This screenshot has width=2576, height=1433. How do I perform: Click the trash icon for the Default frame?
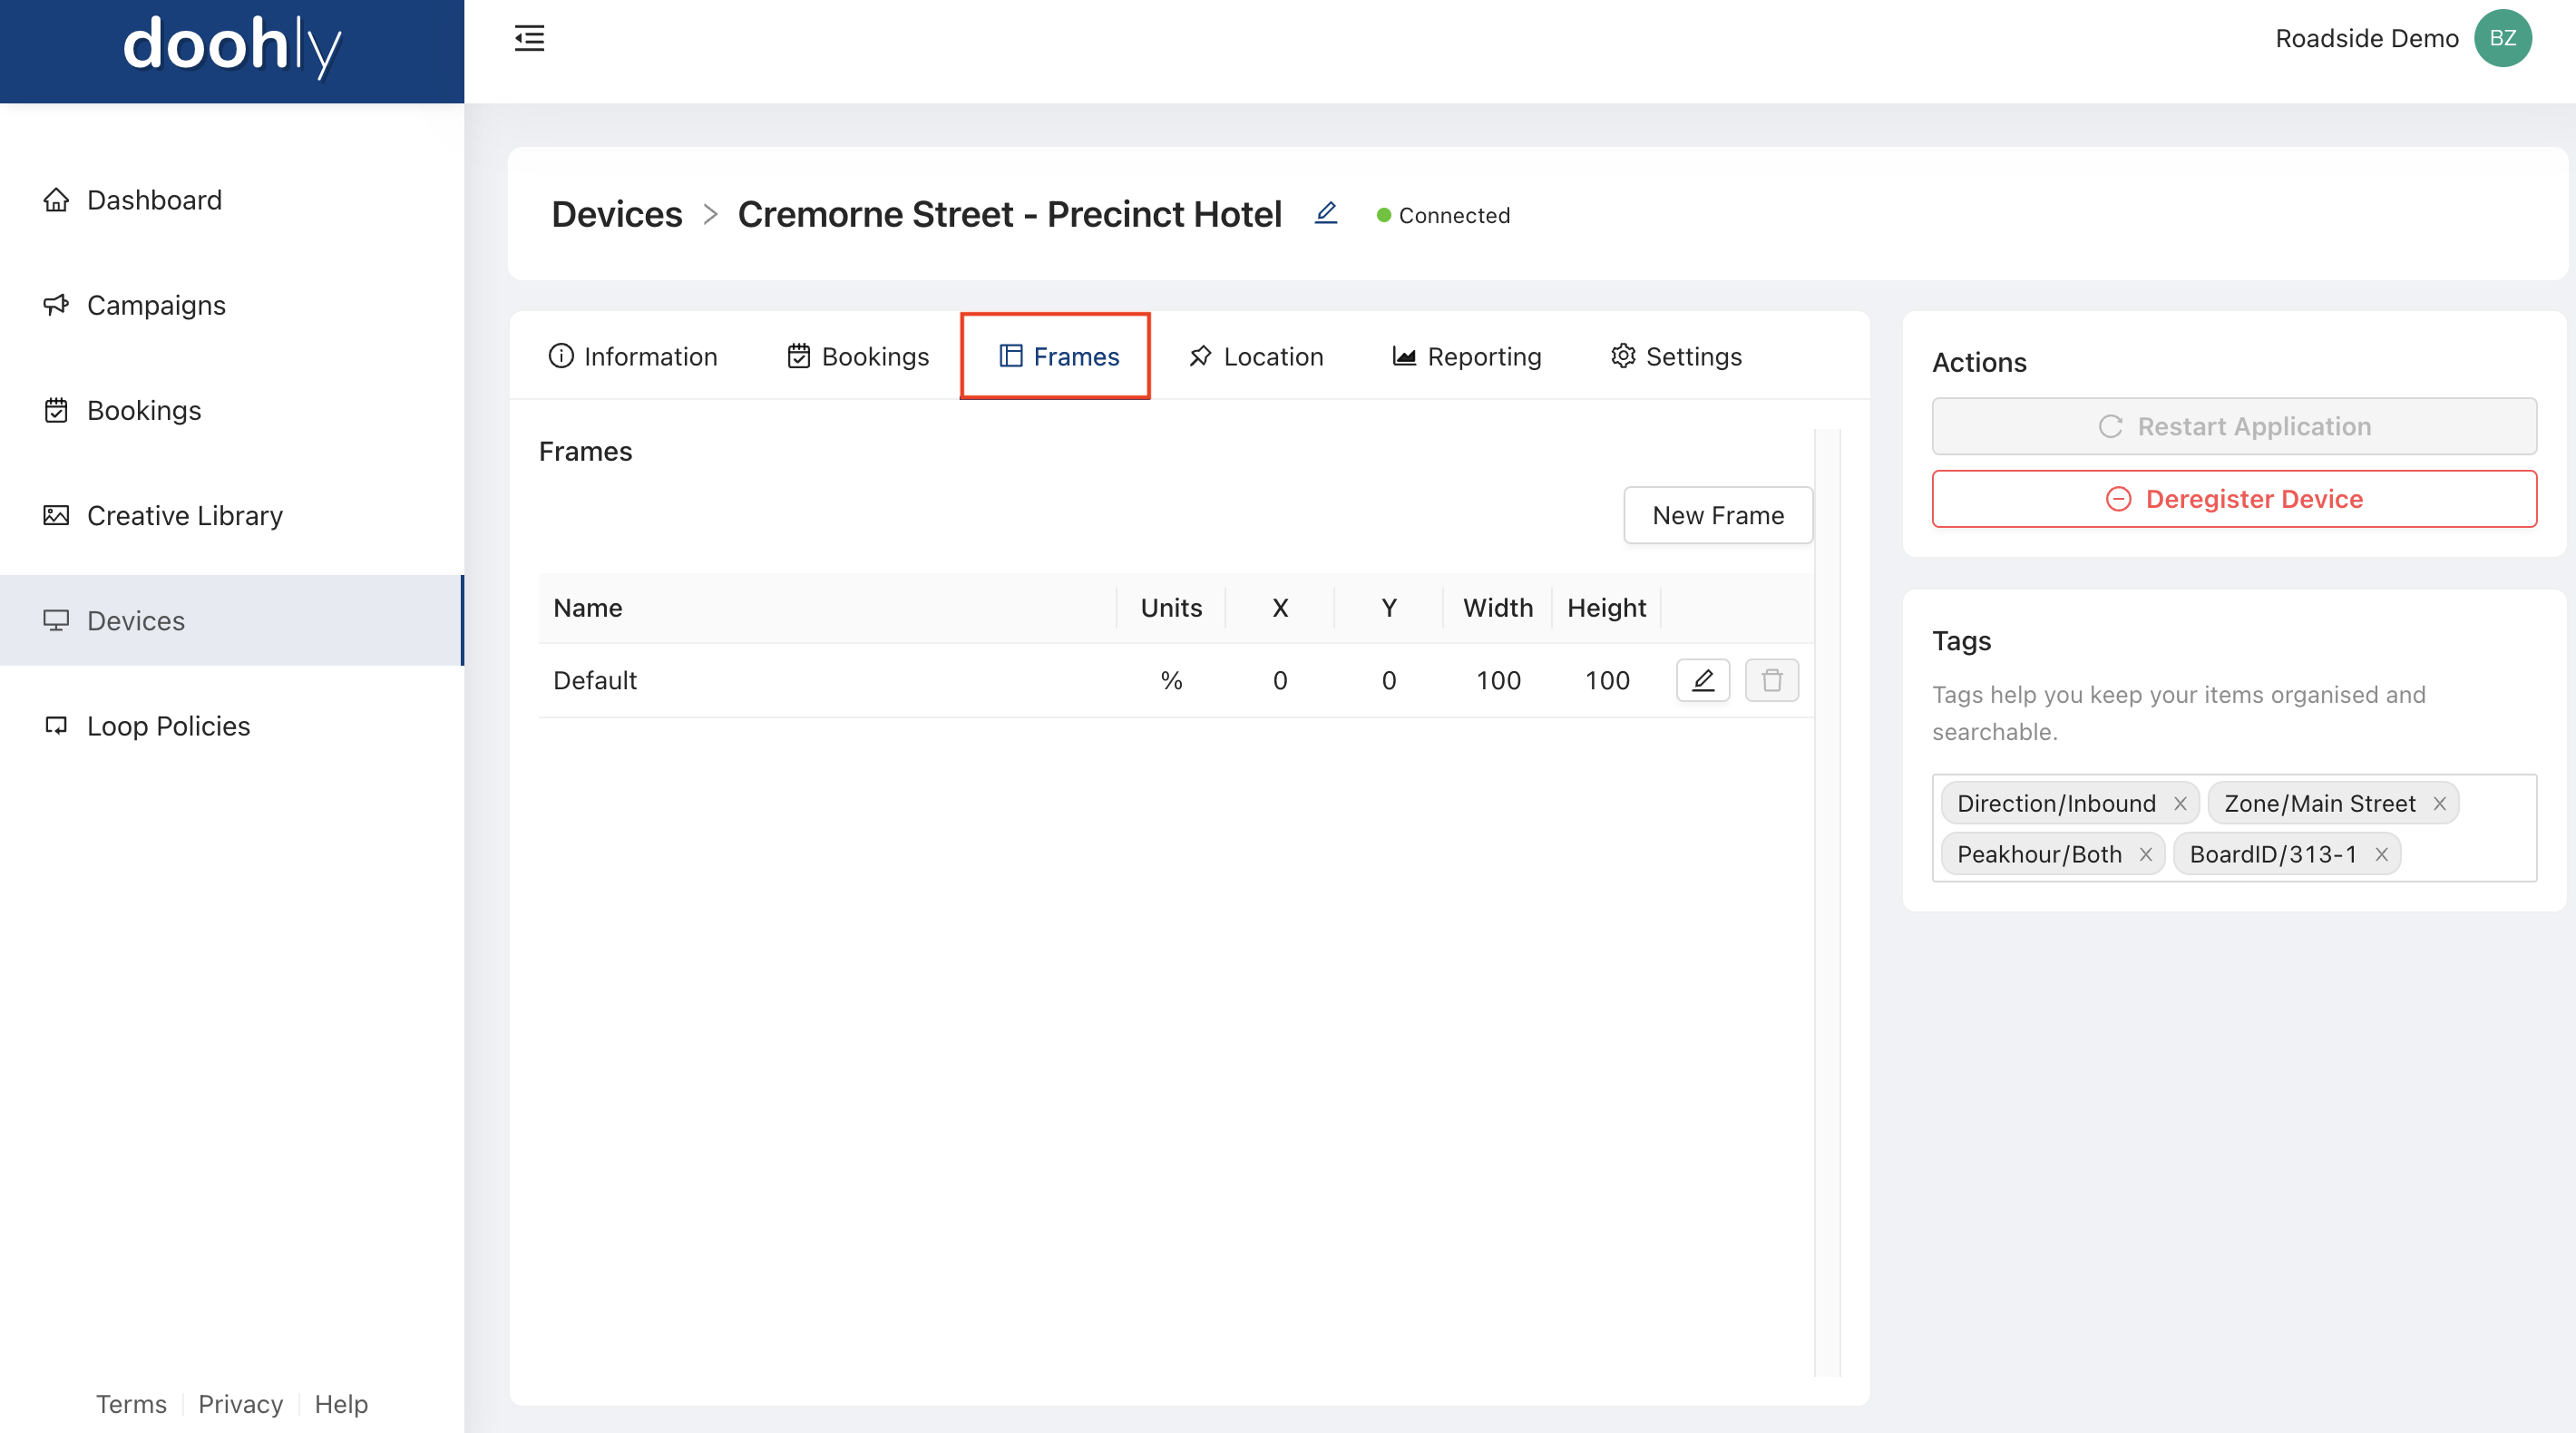(1771, 680)
